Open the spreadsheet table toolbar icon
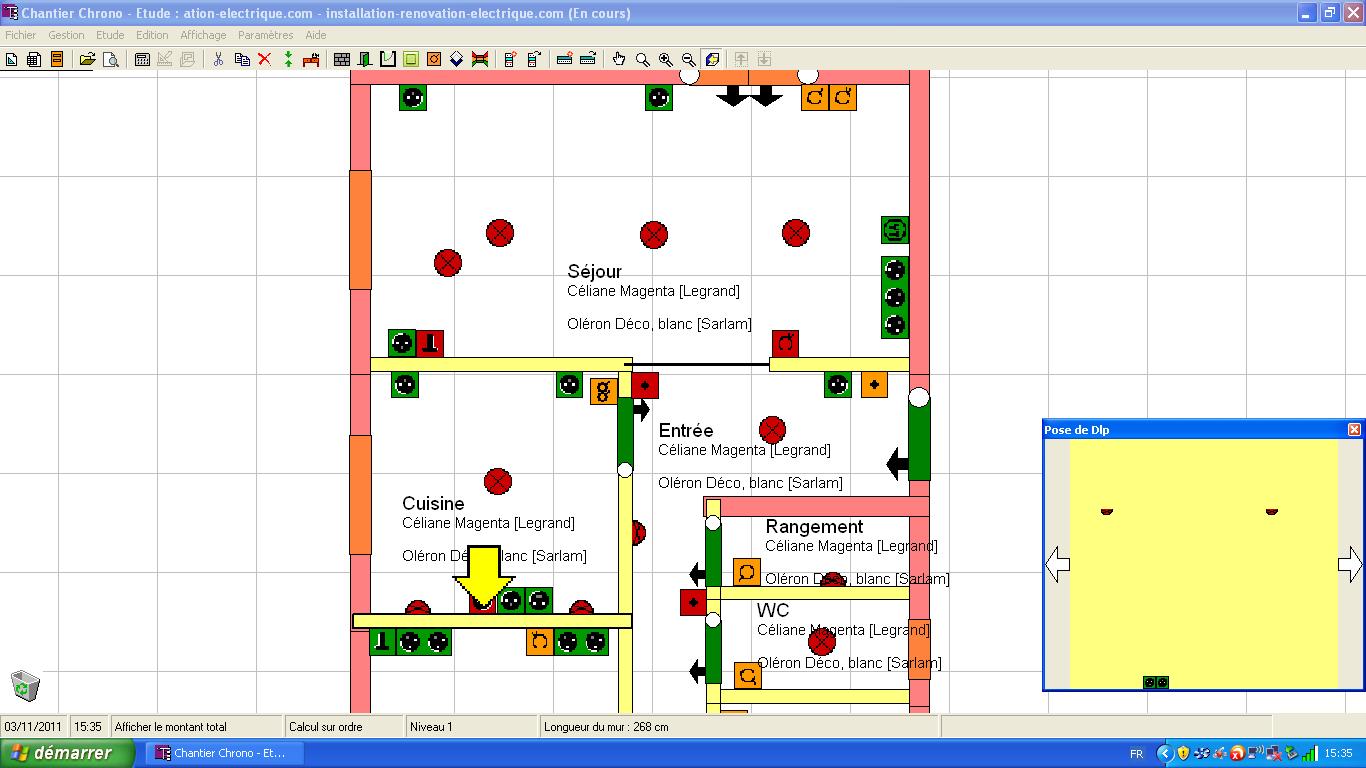 (34, 60)
